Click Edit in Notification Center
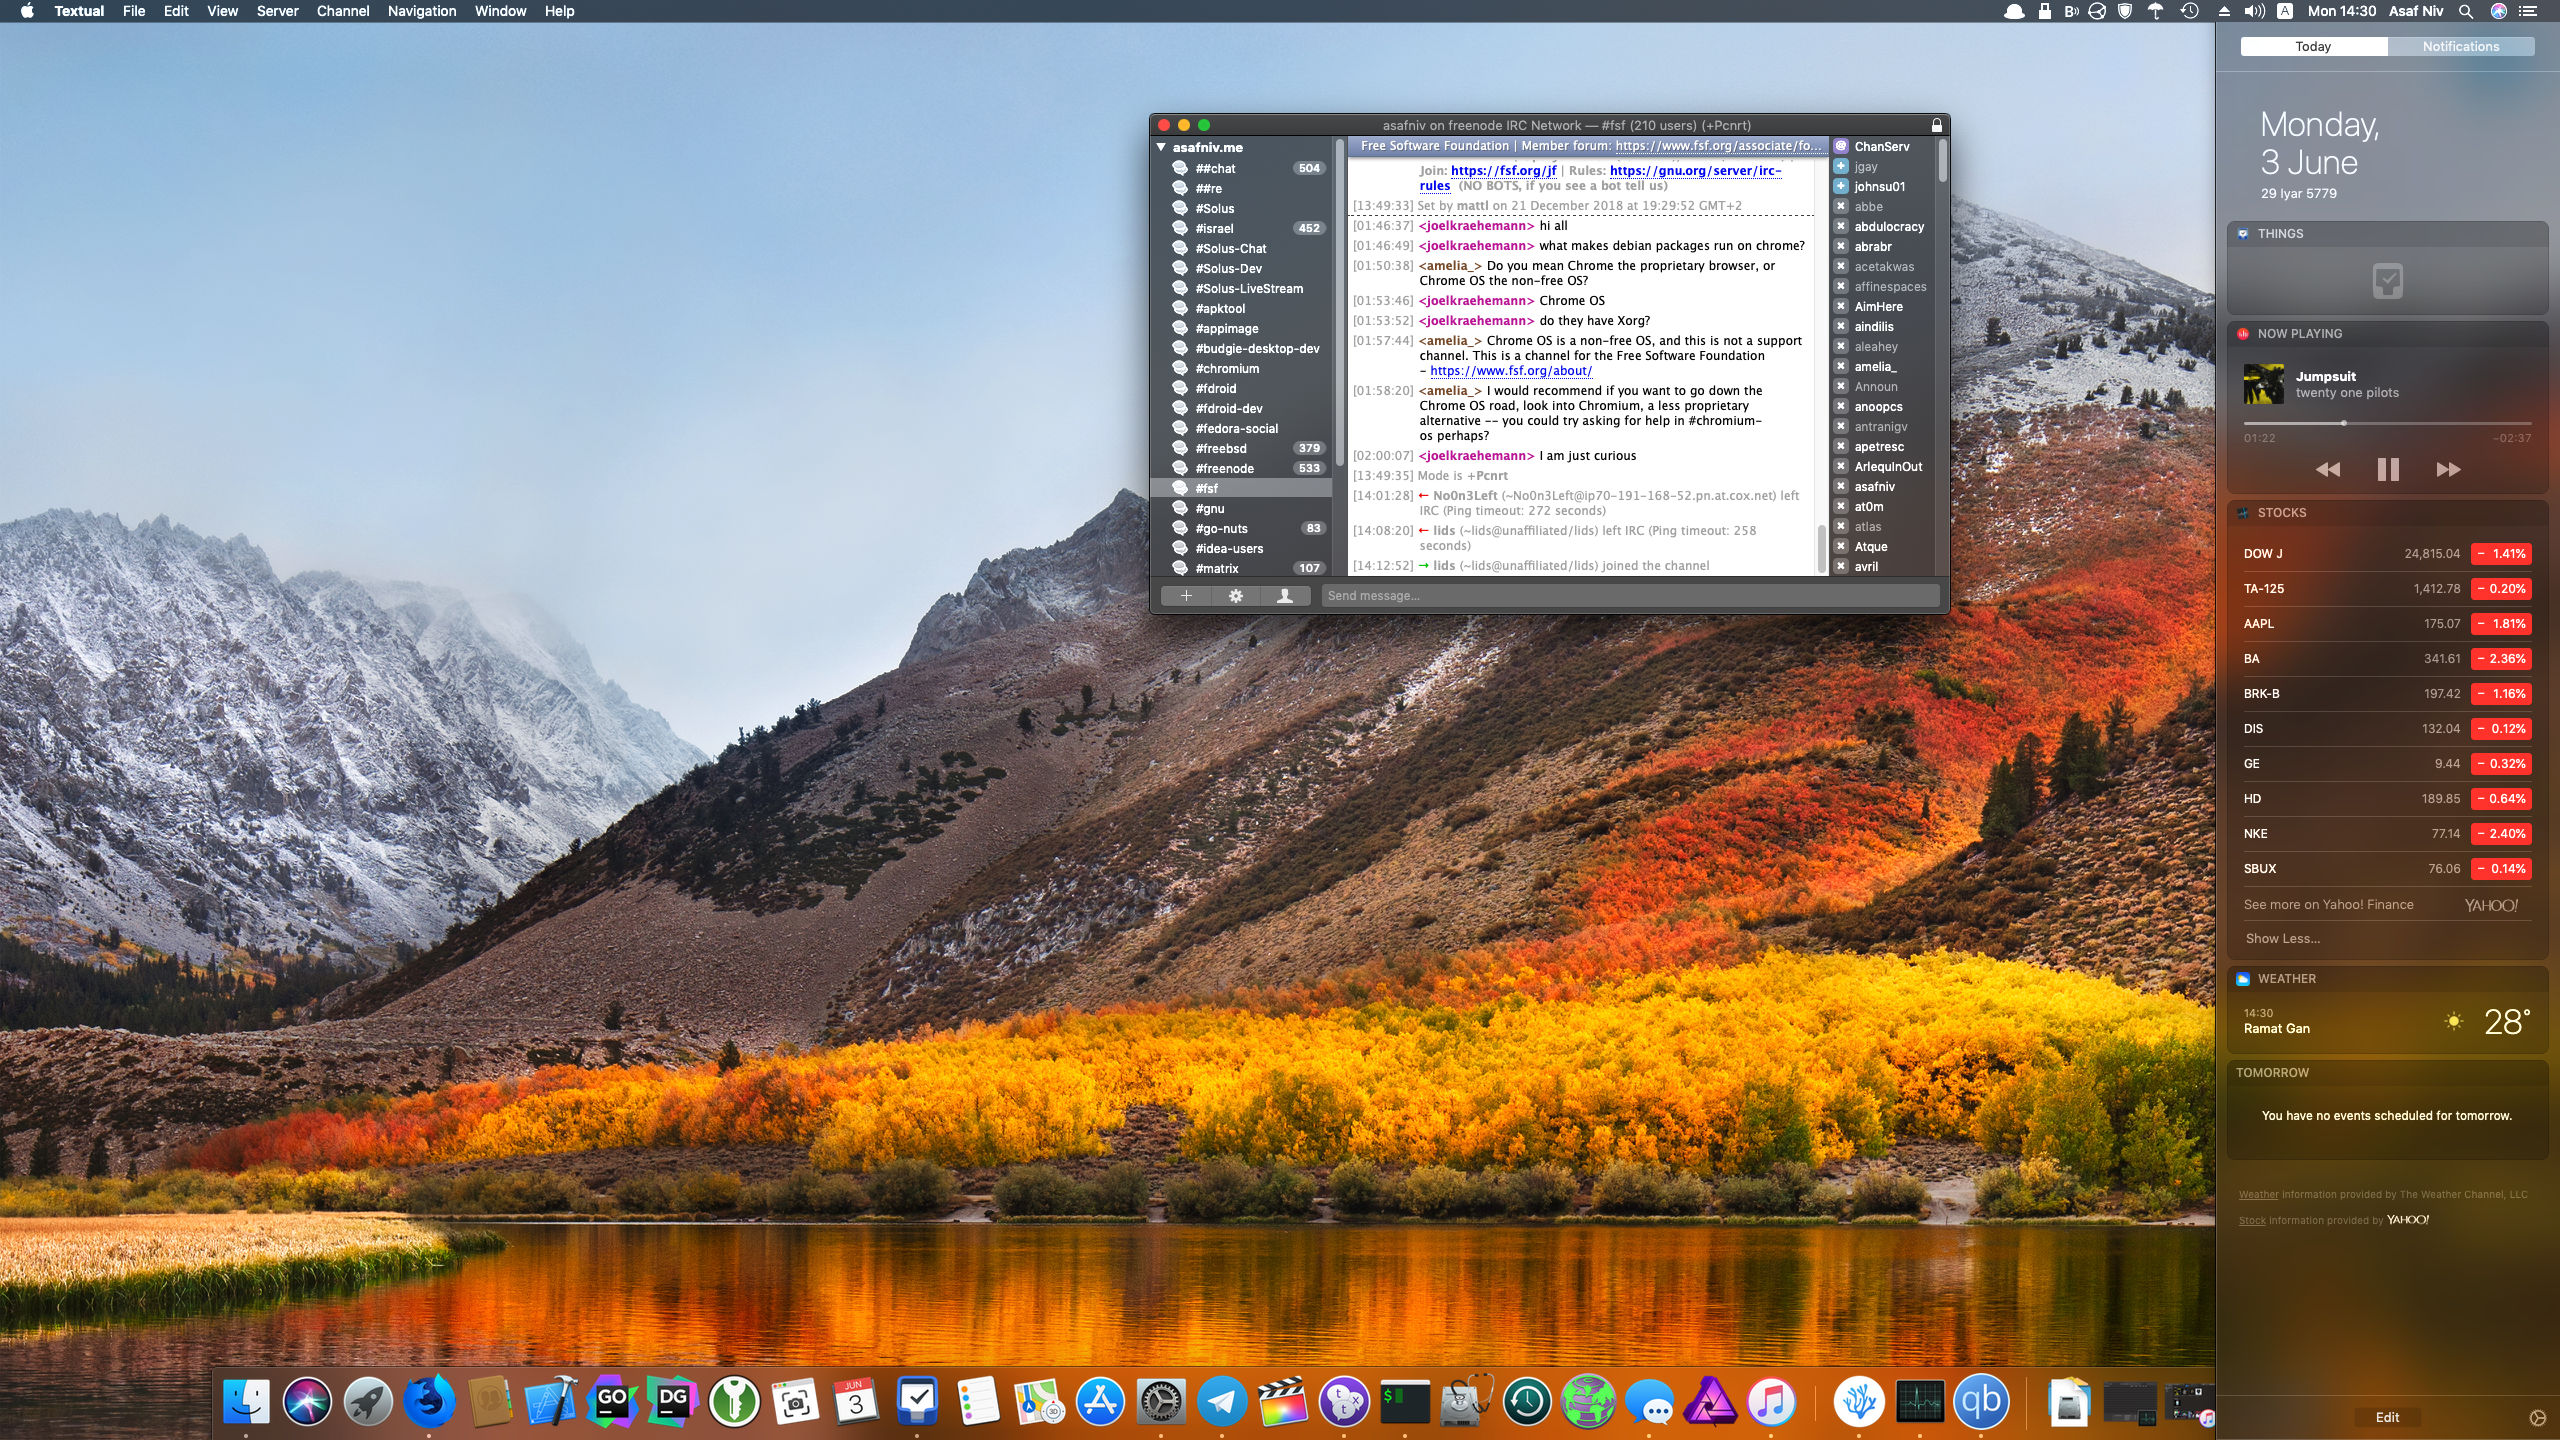This screenshot has width=2560, height=1440. click(2387, 1417)
